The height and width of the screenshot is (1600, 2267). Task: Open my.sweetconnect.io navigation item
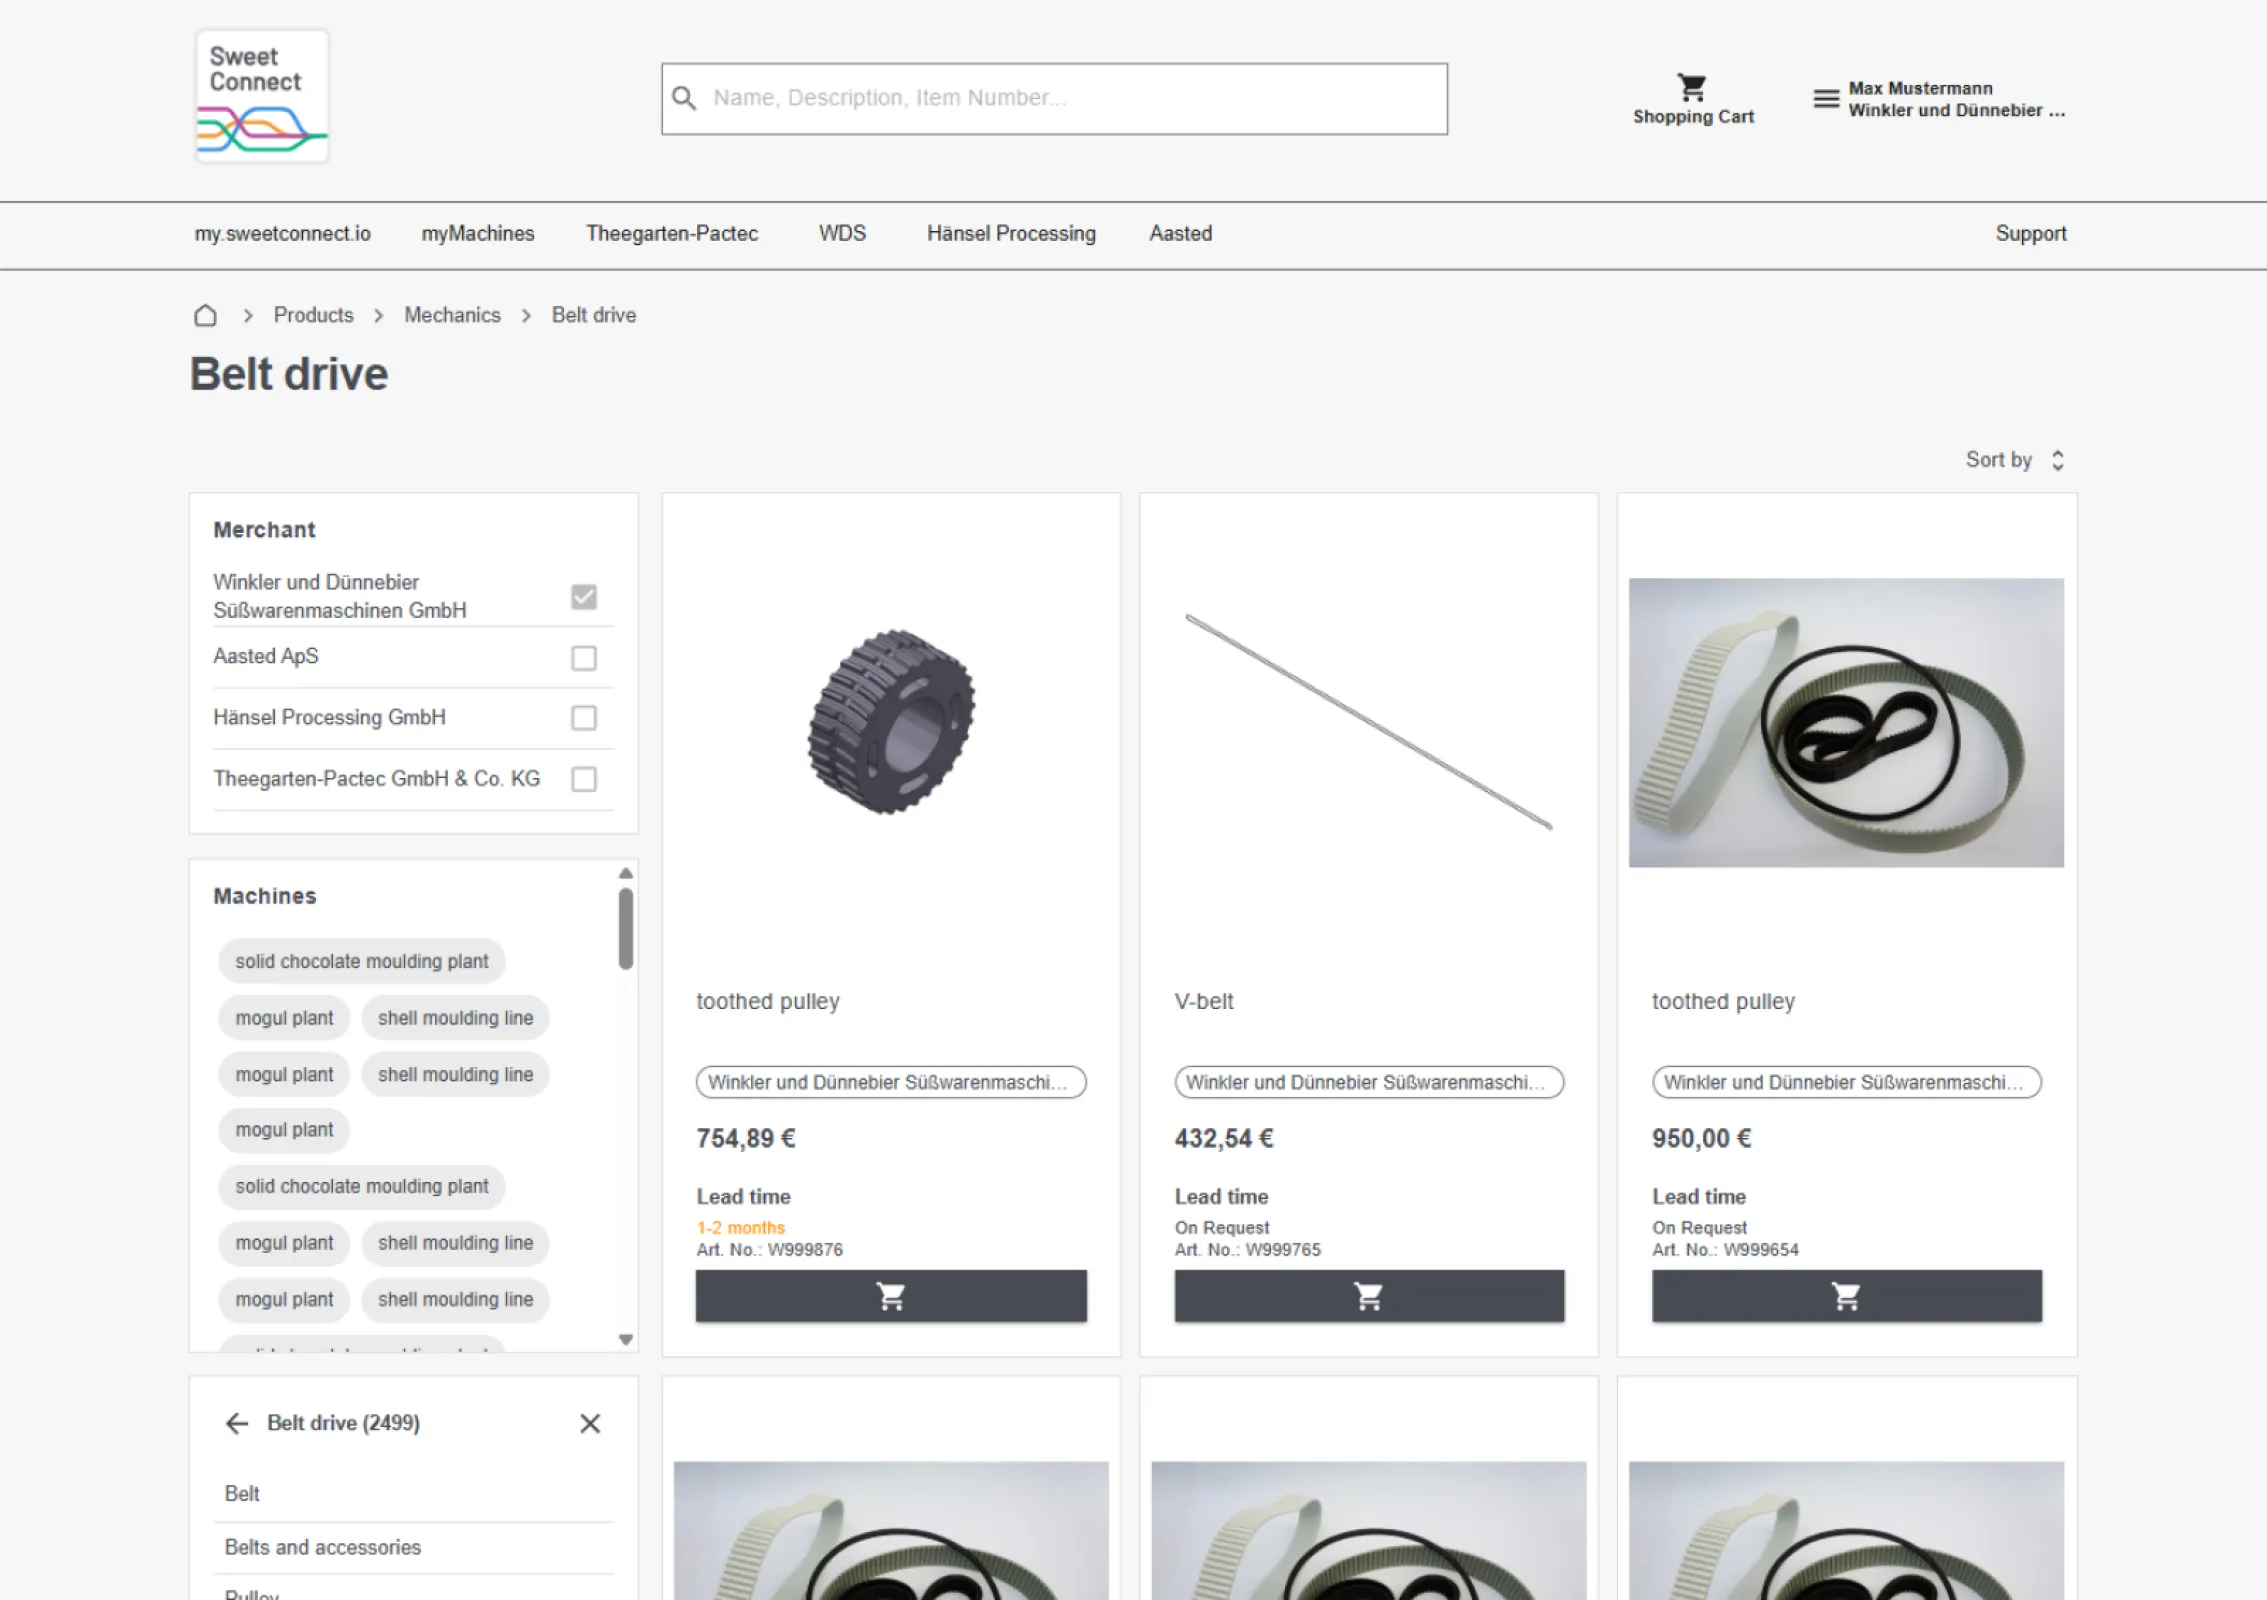pos(282,234)
